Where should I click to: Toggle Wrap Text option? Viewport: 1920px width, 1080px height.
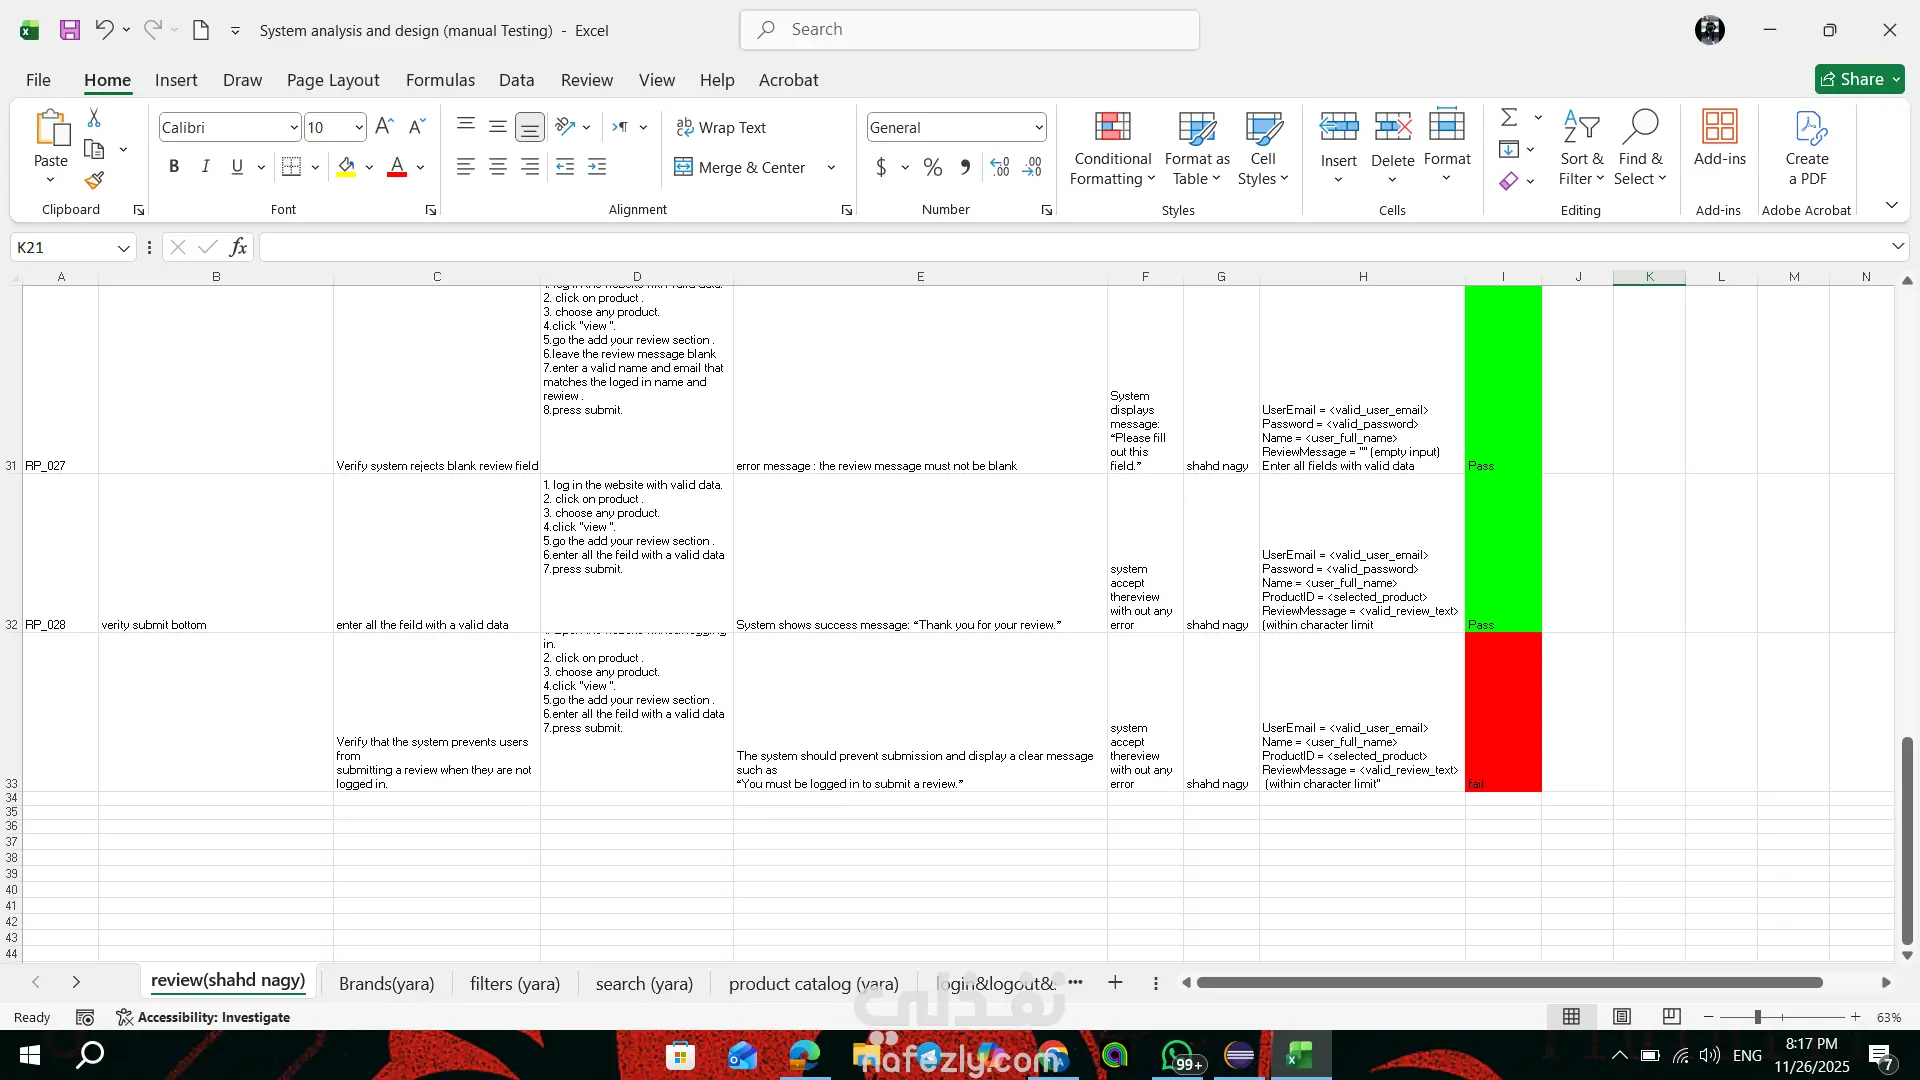pyautogui.click(x=721, y=127)
